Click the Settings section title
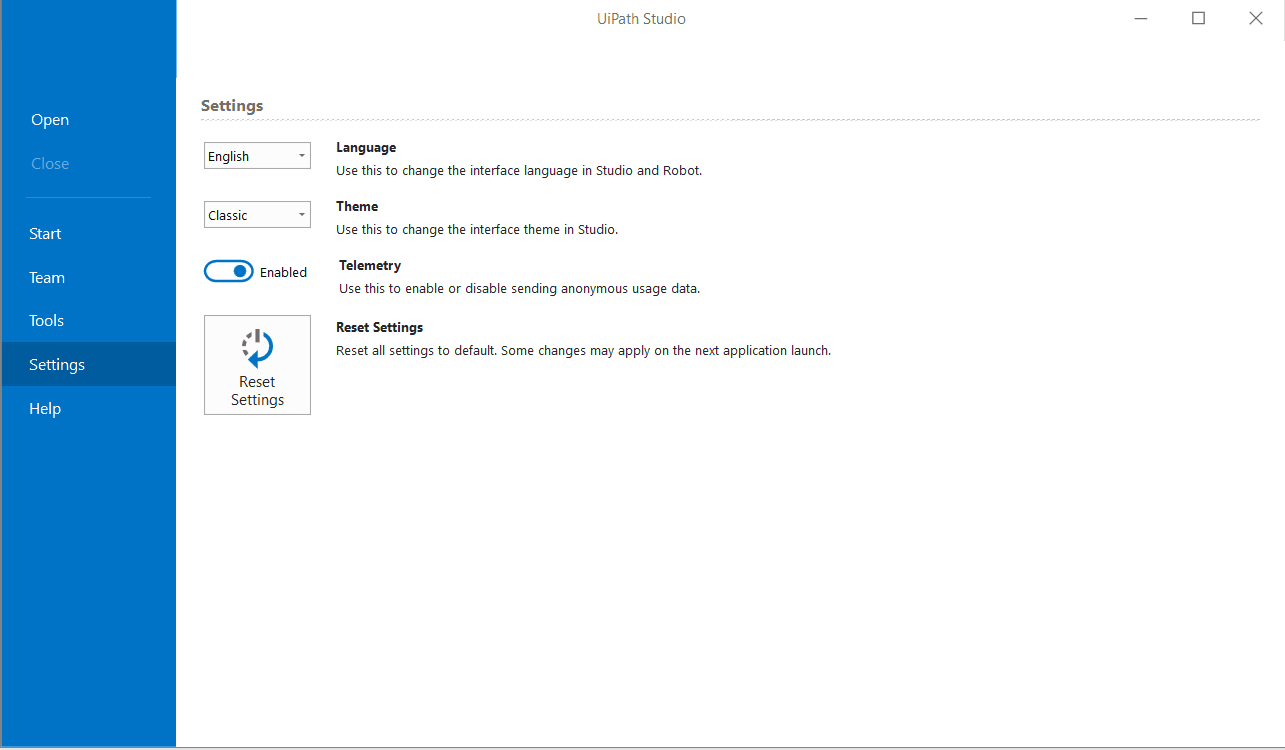Viewport: 1285px width, 750px height. [232, 106]
